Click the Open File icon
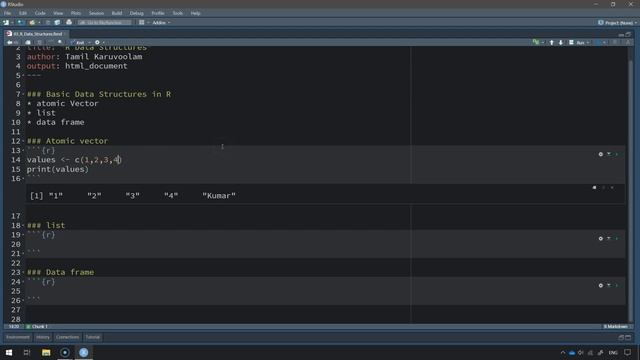Viewport: 640px width, 360px height. (32, 22)
